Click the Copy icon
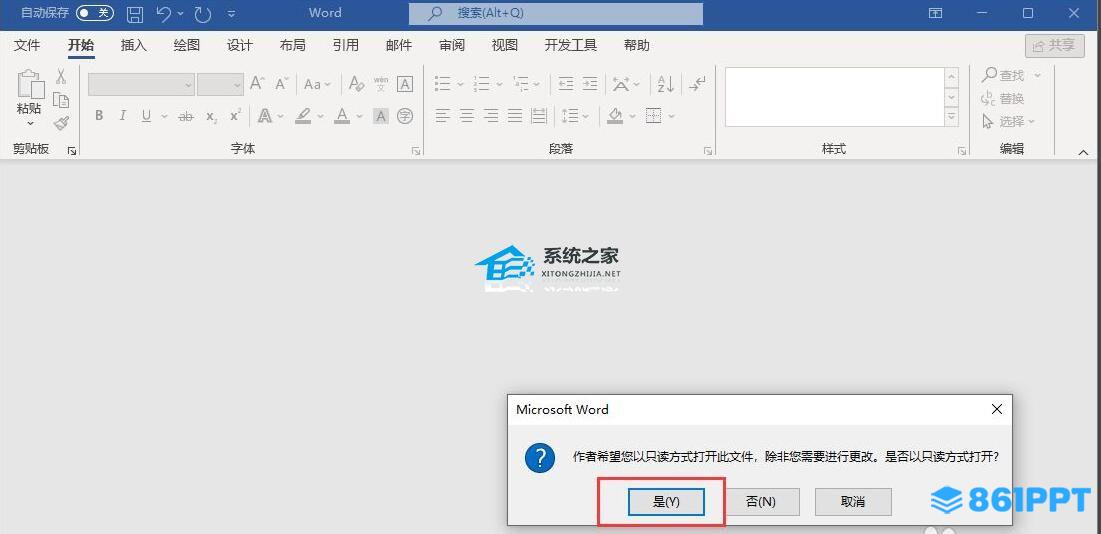The image size is (1101, 534). point(61,100)
